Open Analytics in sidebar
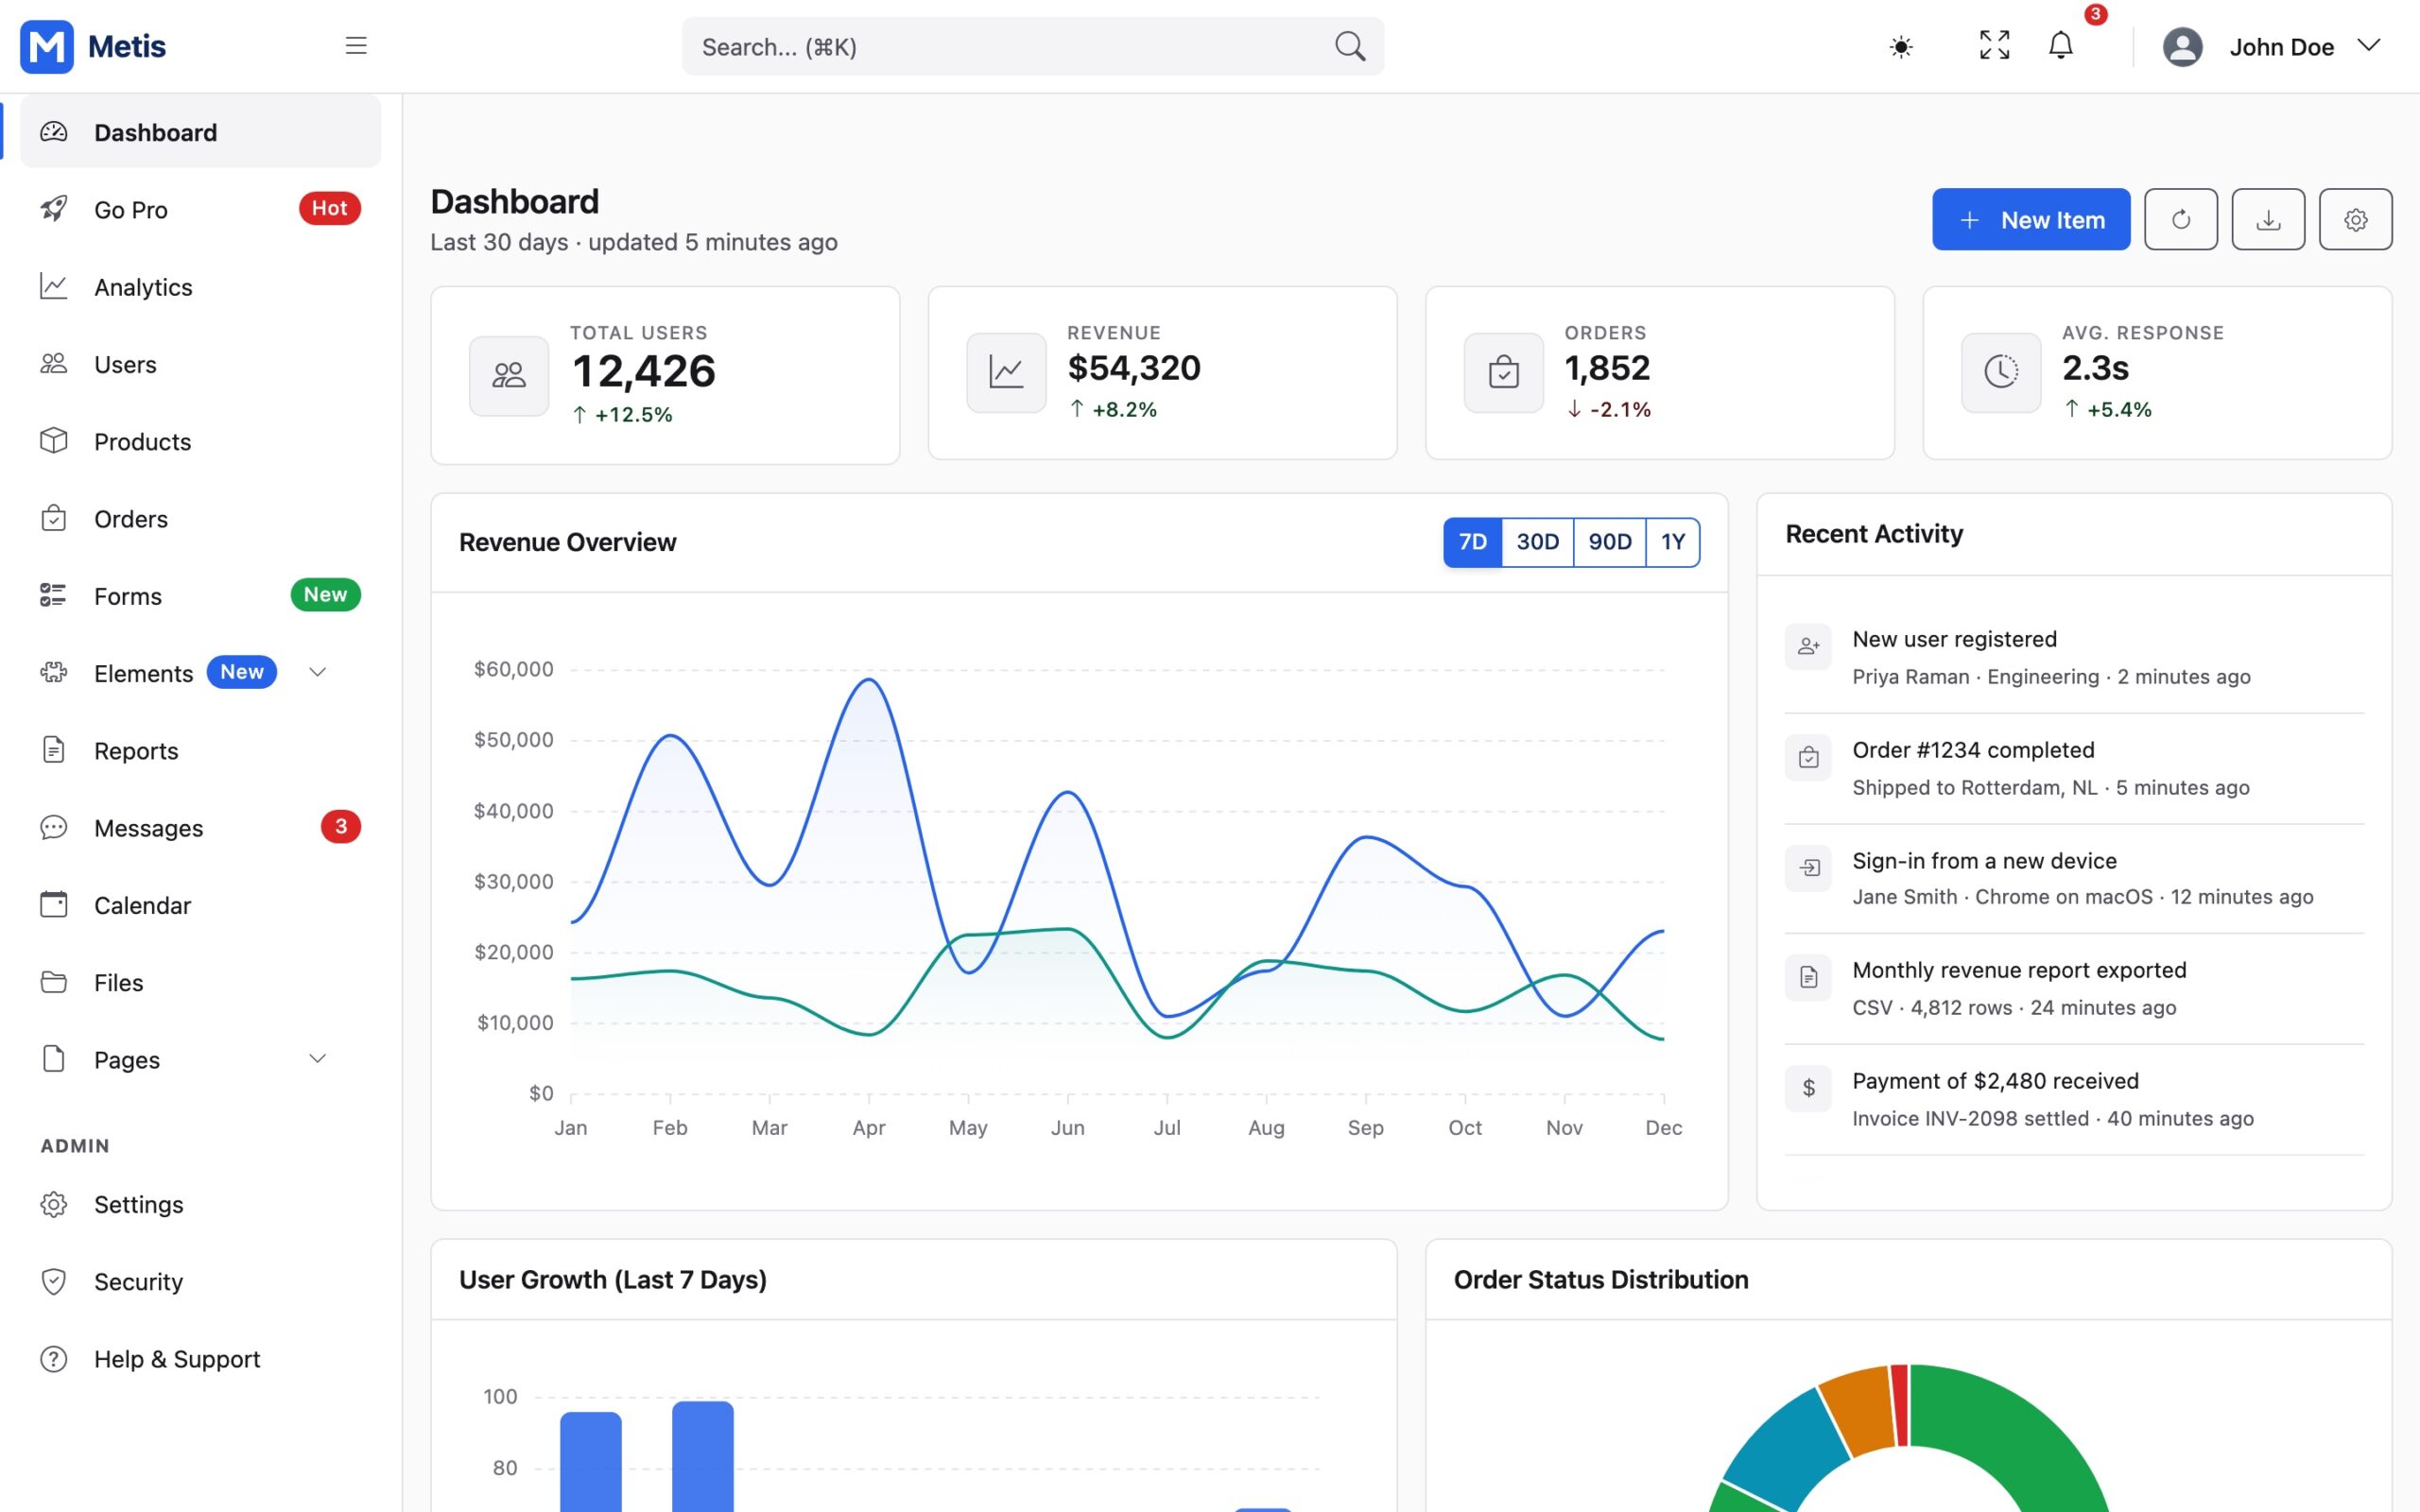 200,287
